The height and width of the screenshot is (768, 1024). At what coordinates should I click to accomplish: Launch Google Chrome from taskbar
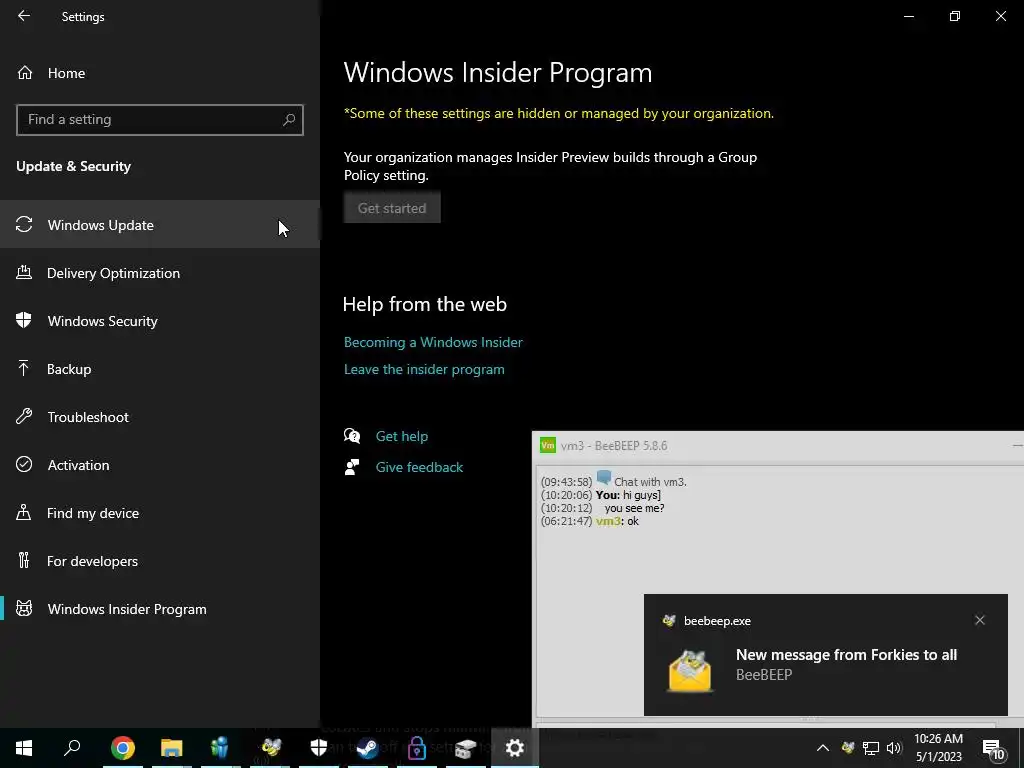point(123,748)
